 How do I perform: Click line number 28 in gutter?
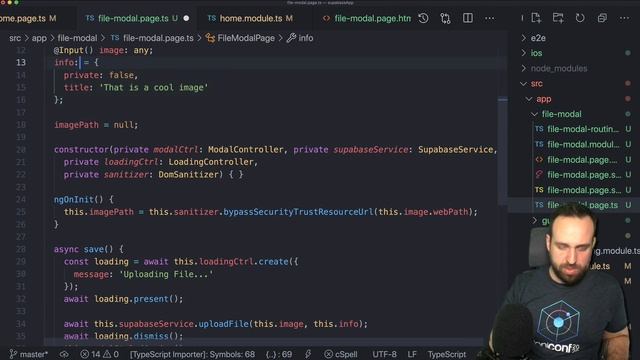tap(21, 249)
